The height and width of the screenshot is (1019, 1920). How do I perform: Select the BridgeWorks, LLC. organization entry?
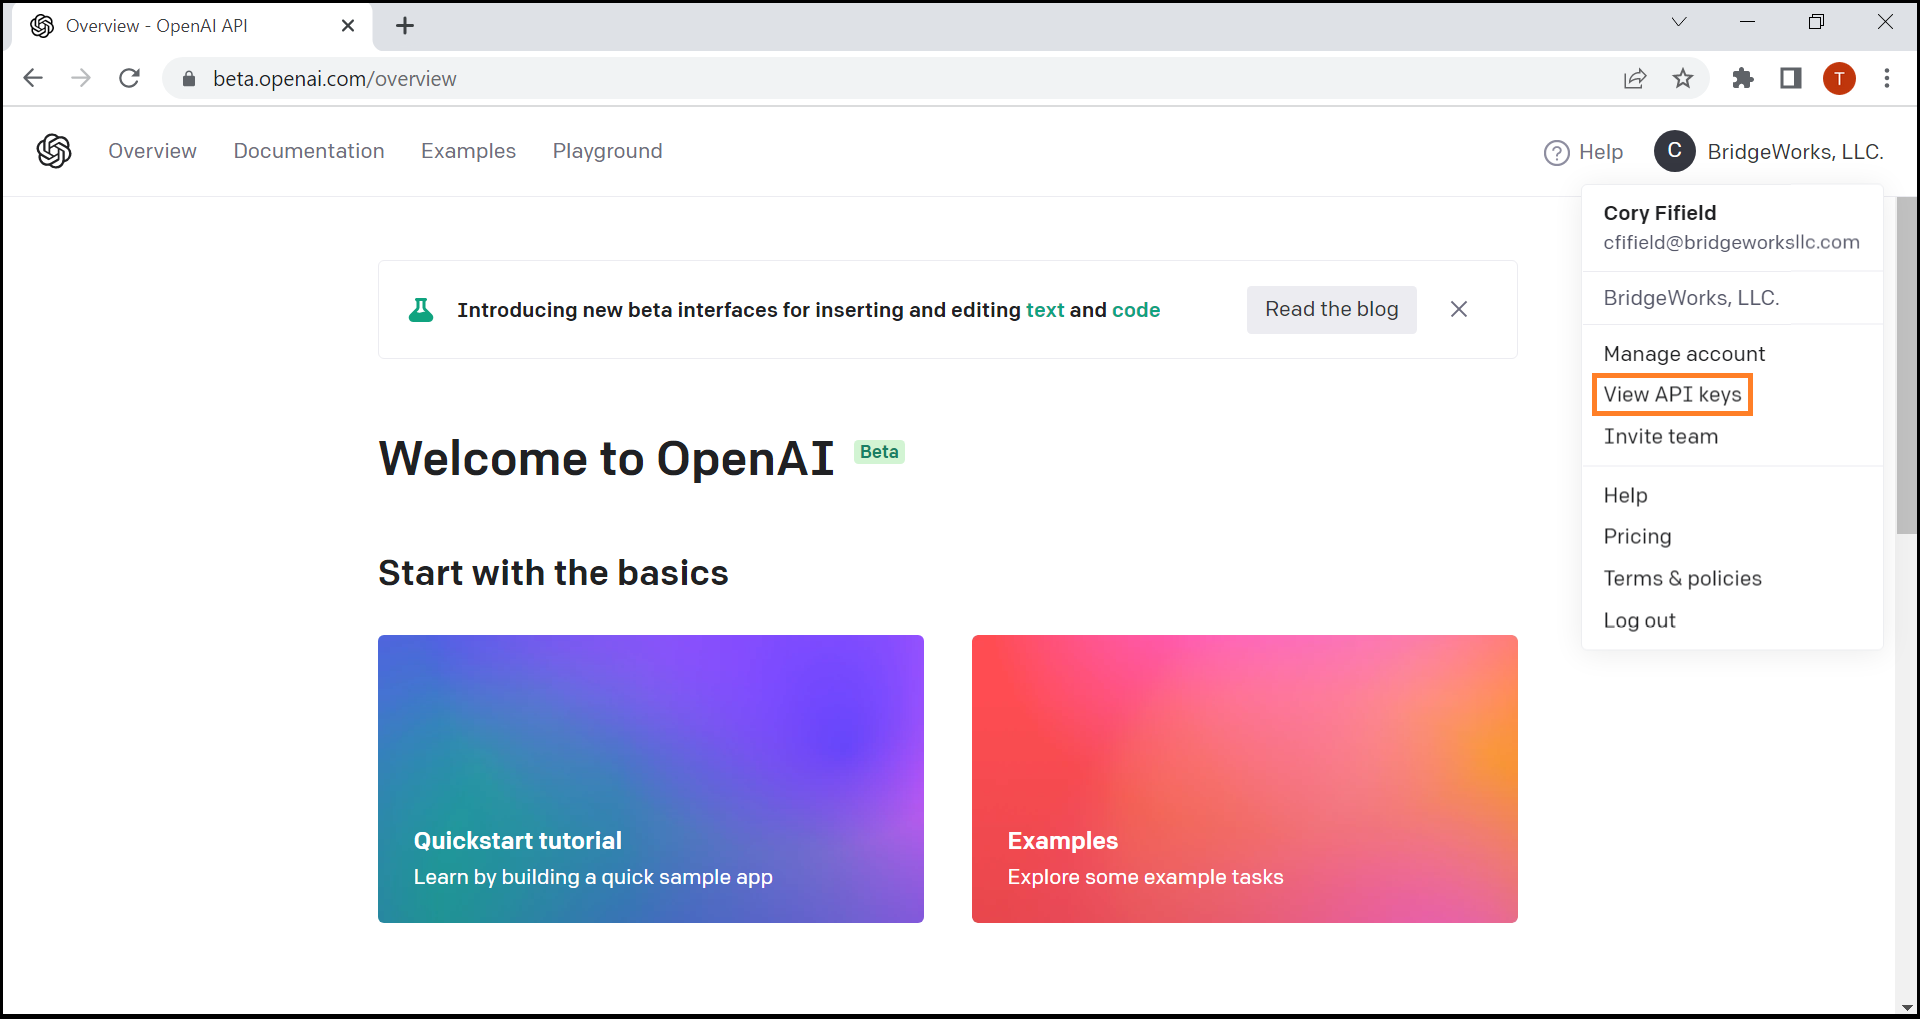[x=1691, y=298]
